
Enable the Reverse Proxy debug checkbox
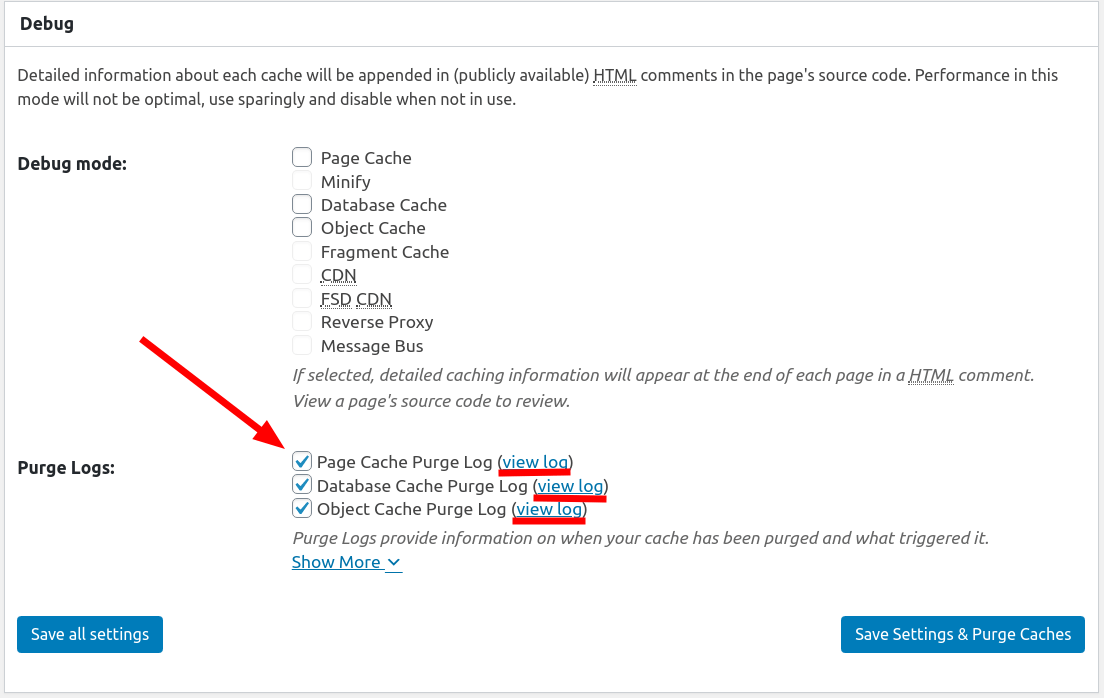(302, 321)
